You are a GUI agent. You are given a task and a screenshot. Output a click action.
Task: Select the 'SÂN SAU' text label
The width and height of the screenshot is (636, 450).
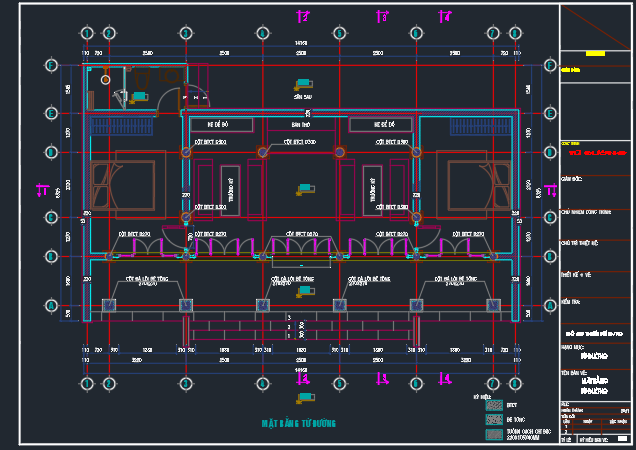click(x=303, y=97)
